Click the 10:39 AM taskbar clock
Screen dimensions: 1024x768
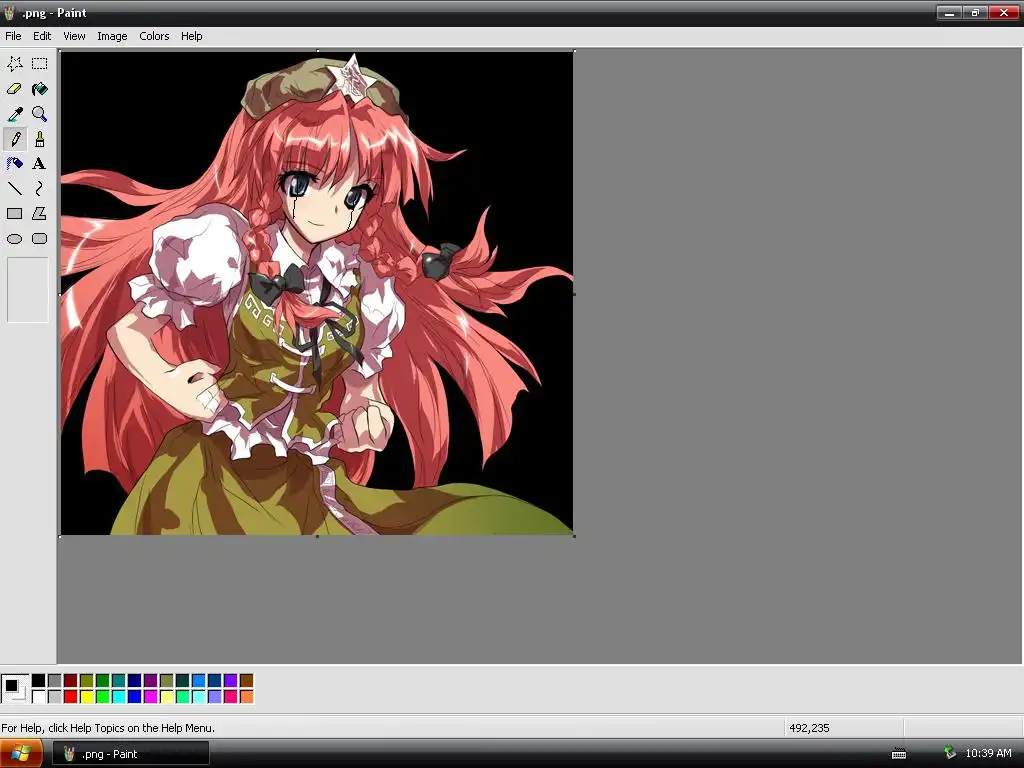988,753
